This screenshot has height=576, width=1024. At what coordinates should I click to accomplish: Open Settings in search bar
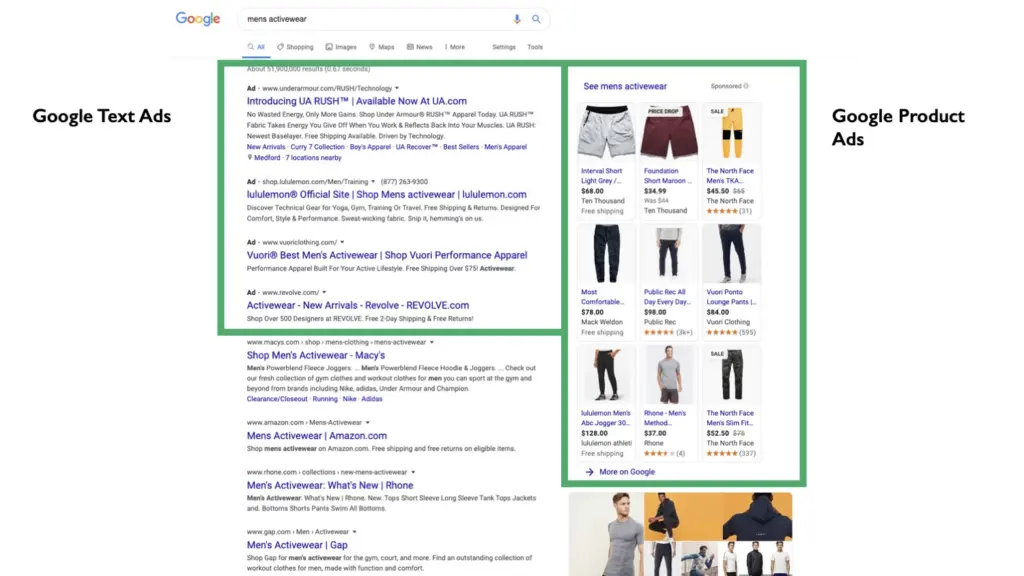504,47
